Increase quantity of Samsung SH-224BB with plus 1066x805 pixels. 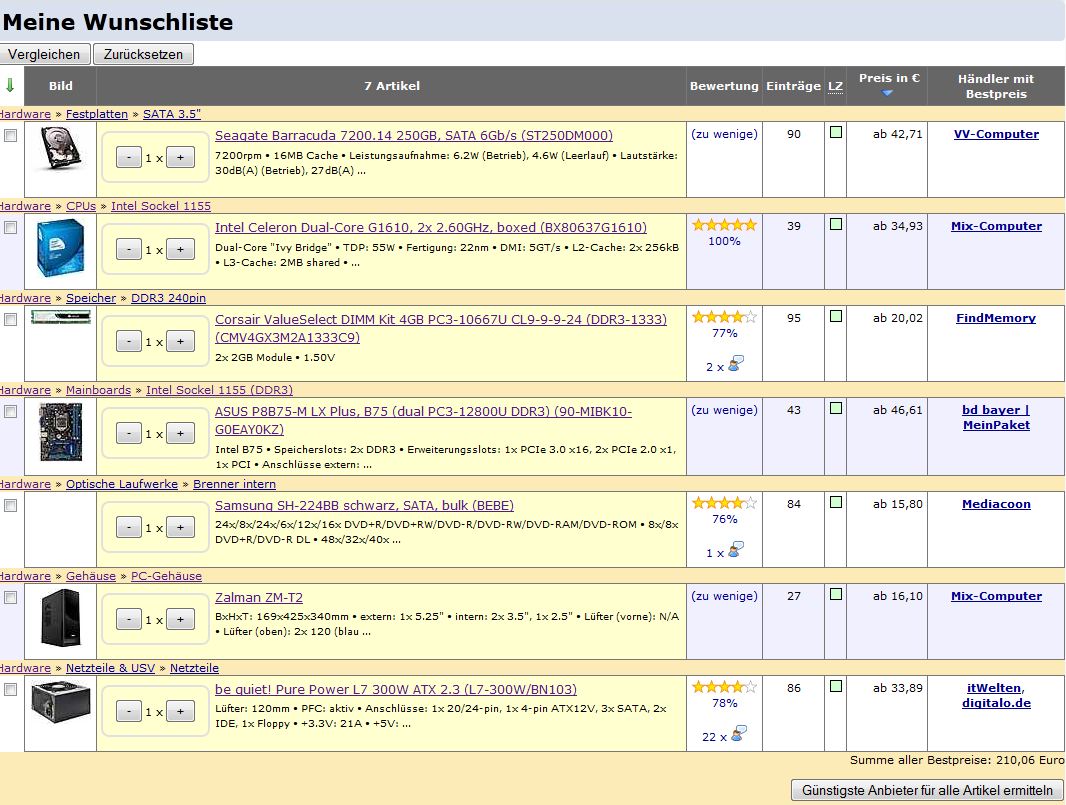180,528
